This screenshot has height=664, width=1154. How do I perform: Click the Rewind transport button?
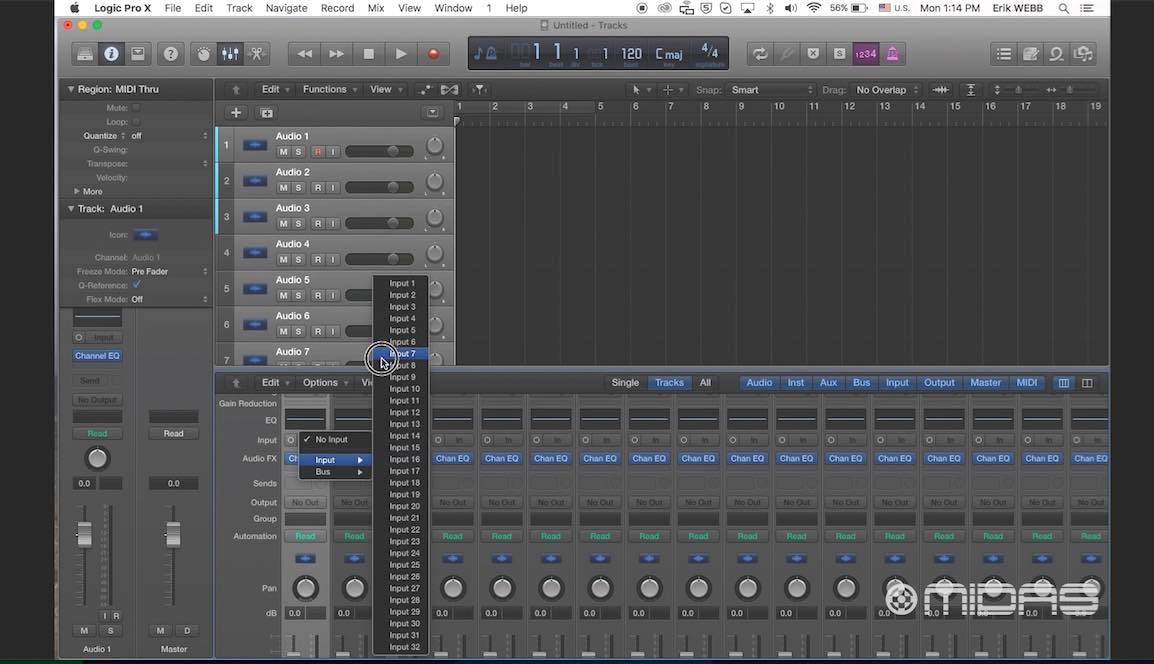click(305, 54)
